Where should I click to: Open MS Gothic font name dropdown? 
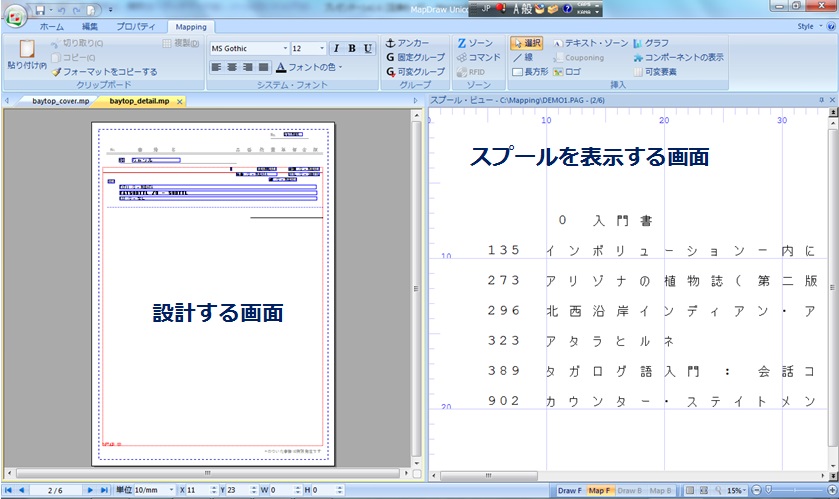[285, 48]
